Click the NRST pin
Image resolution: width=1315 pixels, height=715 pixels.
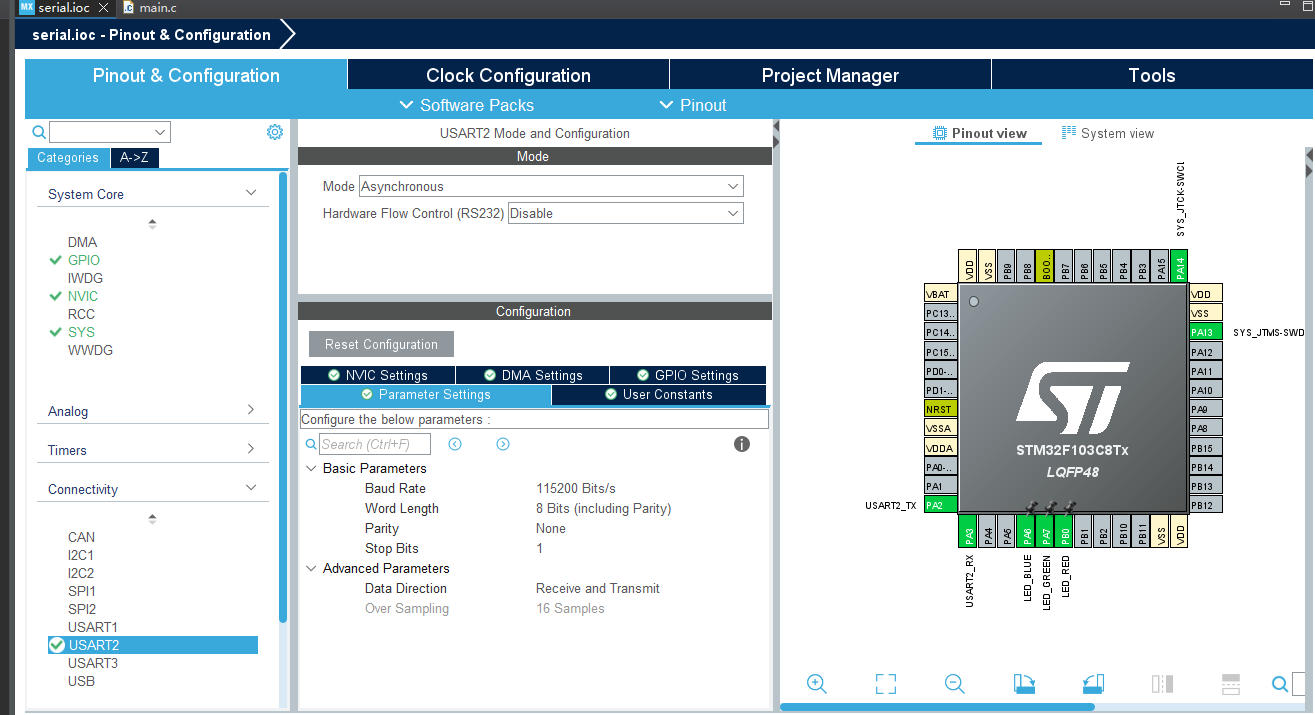(x=941, y=409)
